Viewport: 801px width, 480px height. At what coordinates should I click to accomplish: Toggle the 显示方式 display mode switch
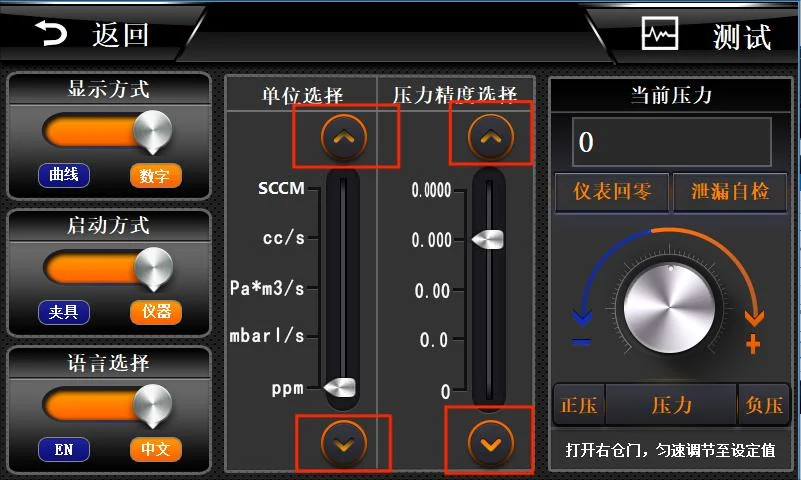point(108,133)
